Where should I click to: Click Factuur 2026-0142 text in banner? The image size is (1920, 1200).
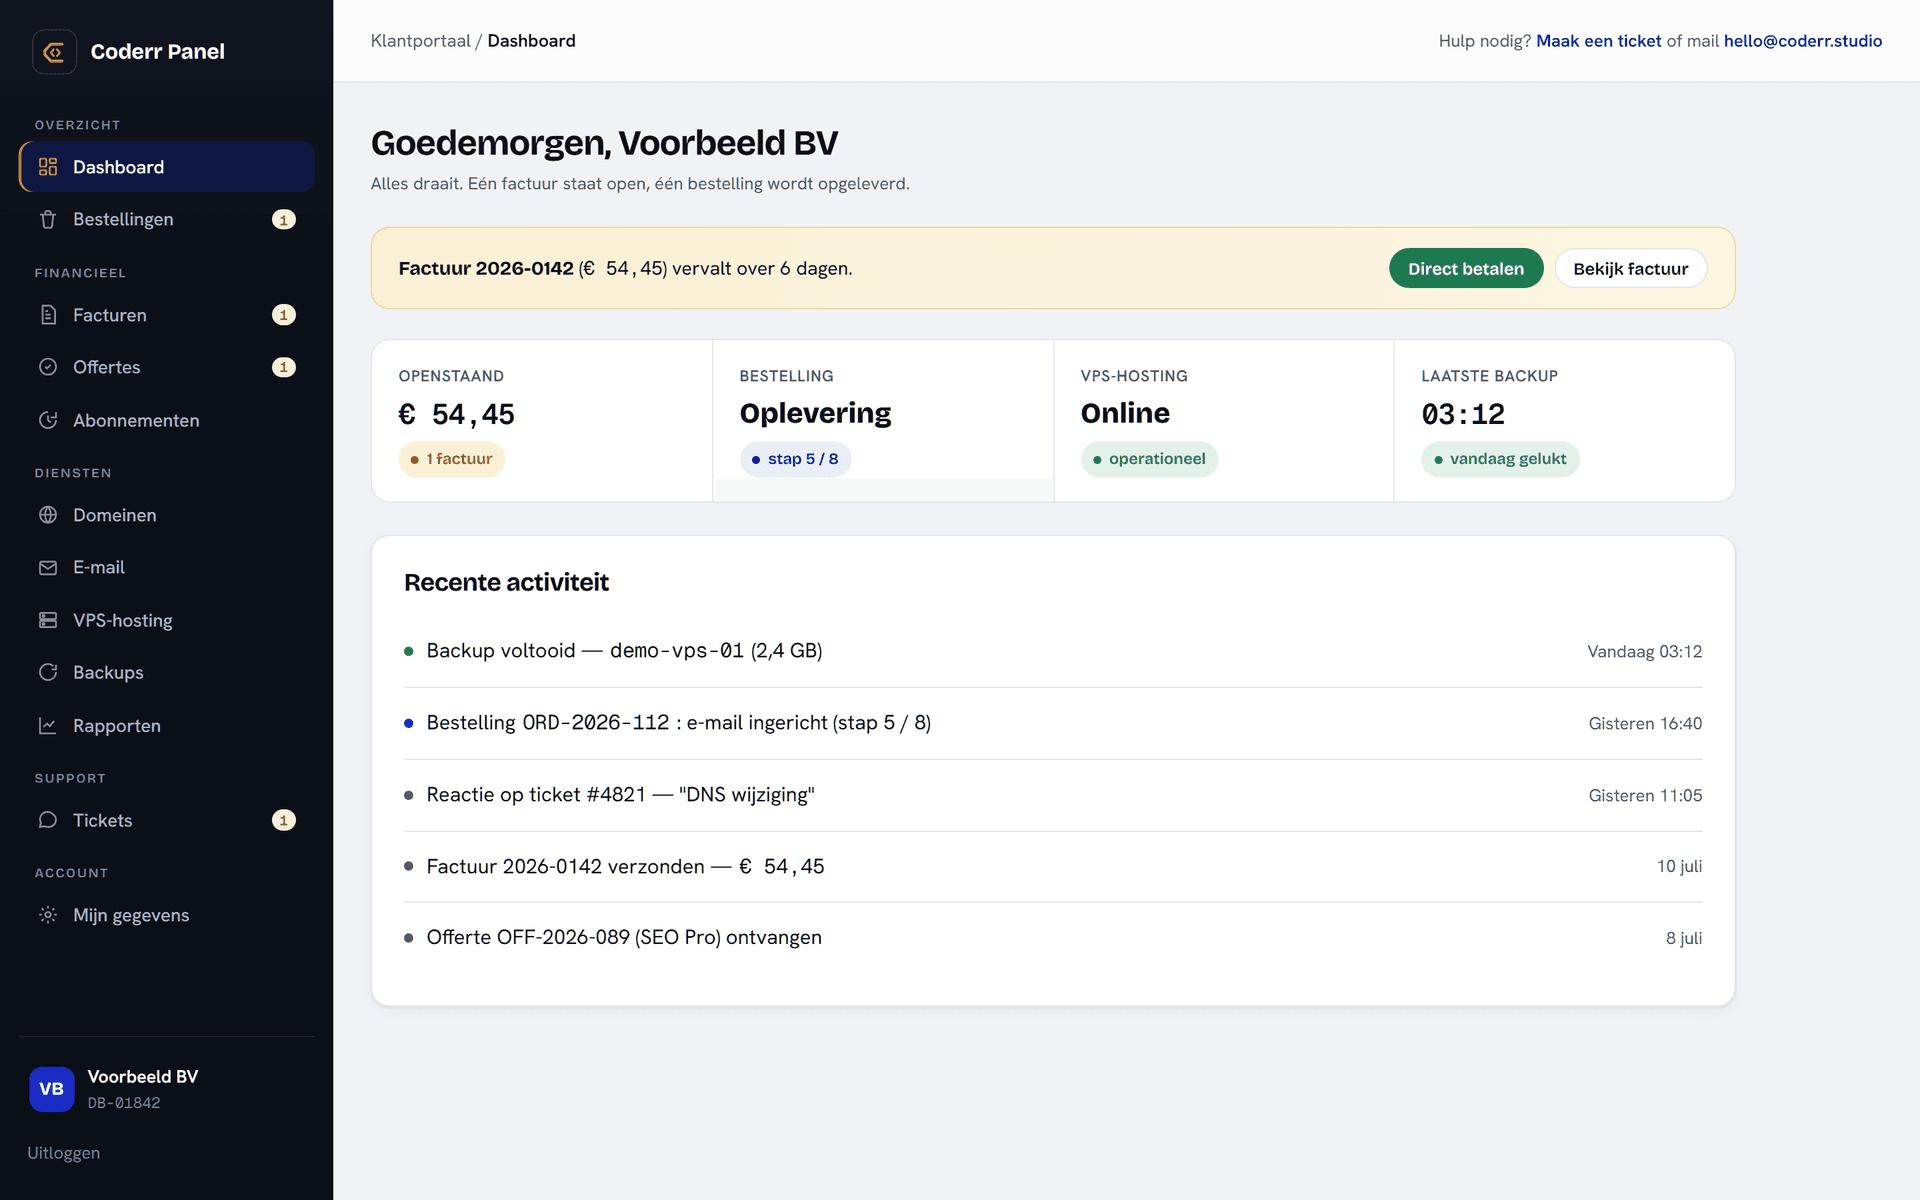coord(486,268)
